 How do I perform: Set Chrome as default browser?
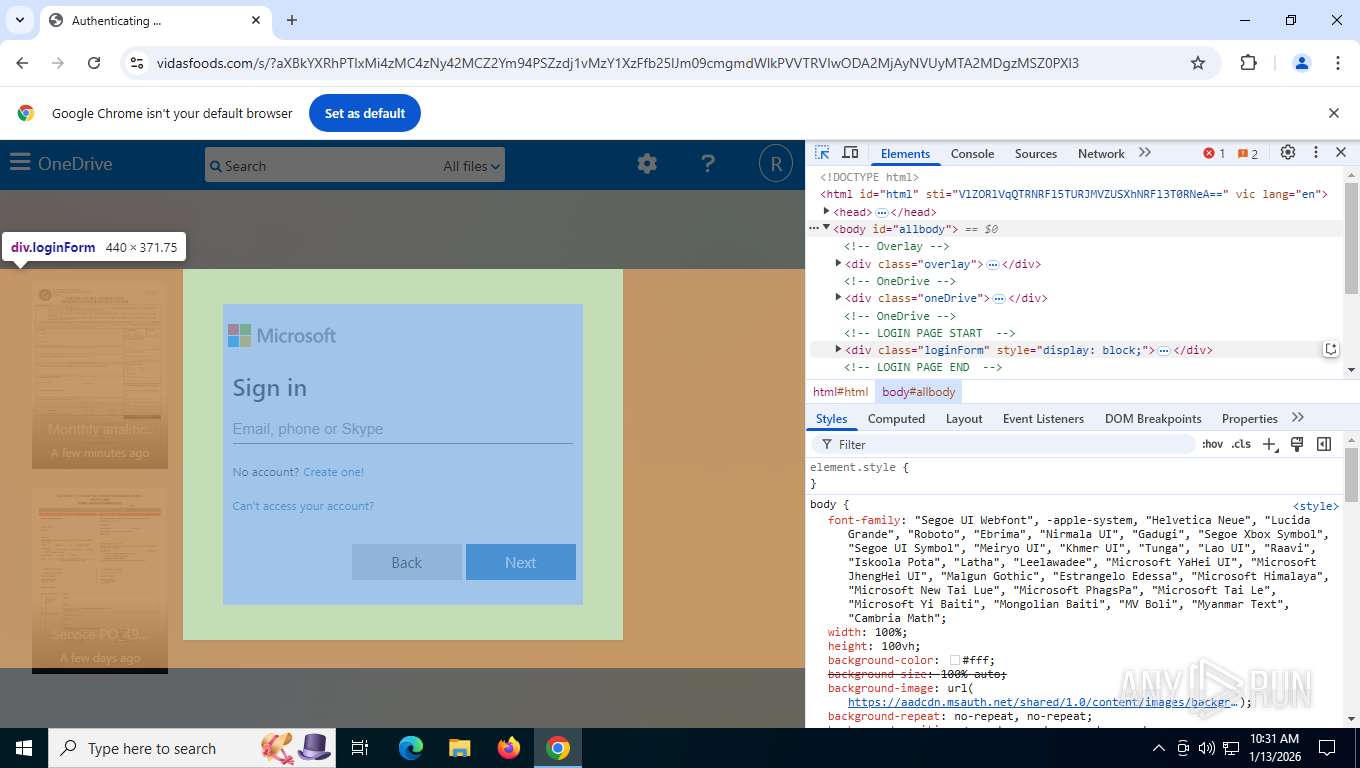tap(365, 113)
